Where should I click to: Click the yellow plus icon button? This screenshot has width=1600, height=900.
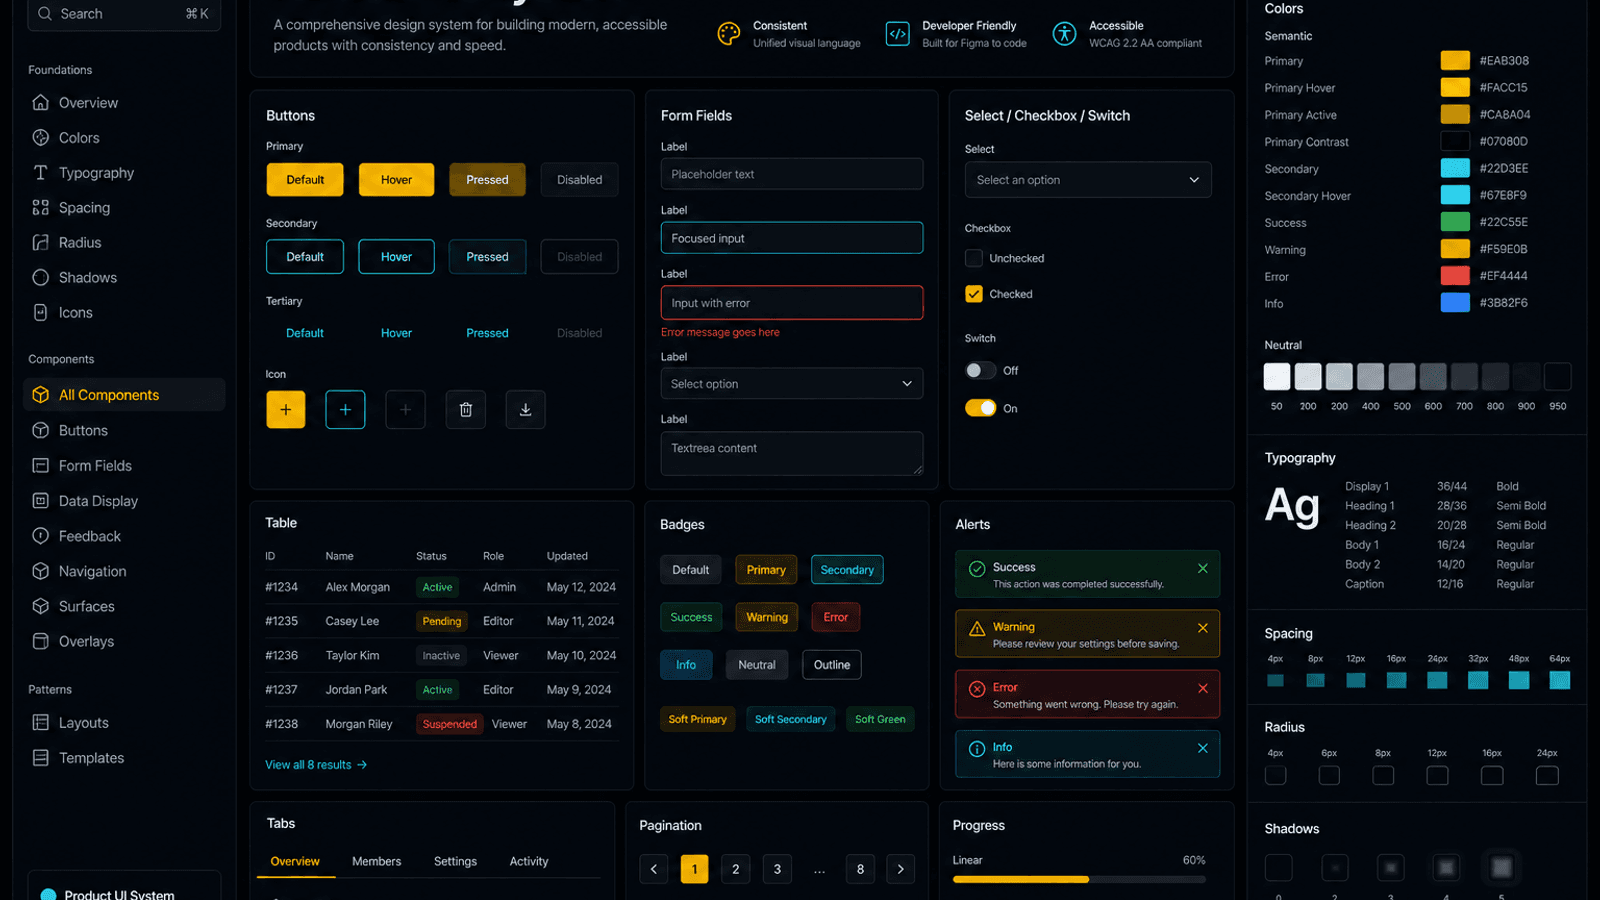click(x=285, y=409)
